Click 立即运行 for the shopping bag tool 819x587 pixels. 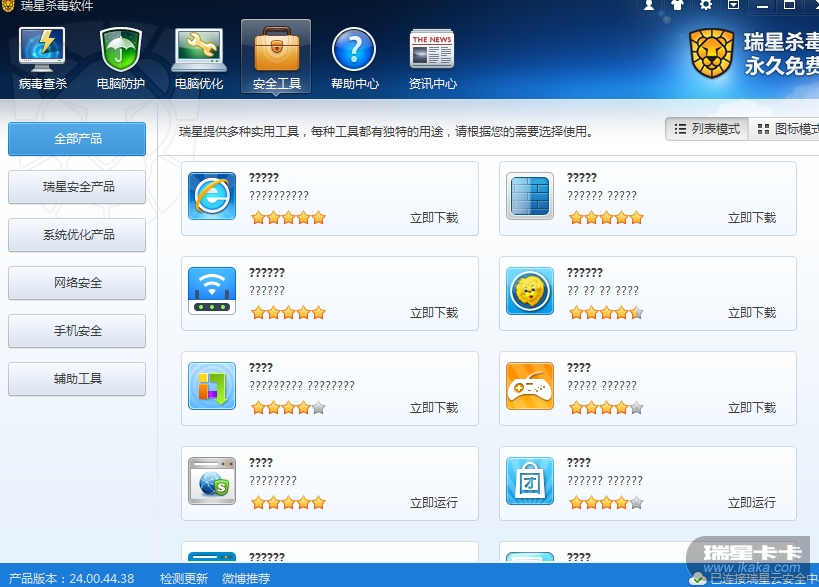point(752,503)
